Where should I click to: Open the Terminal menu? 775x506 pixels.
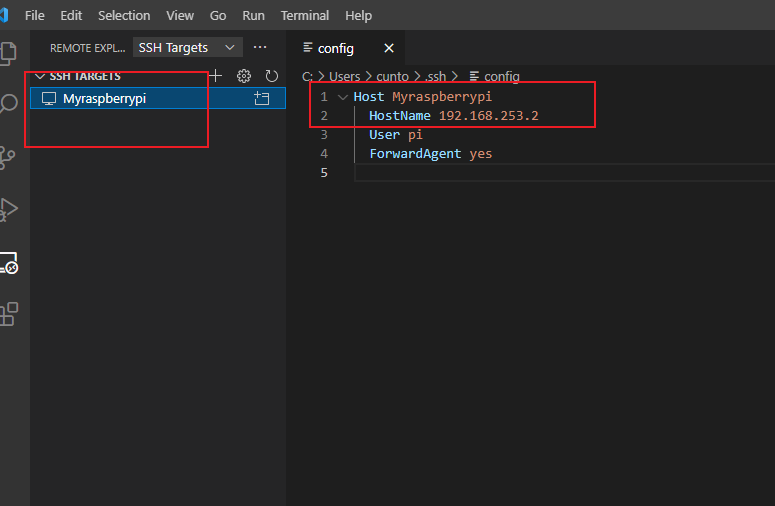point(305,16)
